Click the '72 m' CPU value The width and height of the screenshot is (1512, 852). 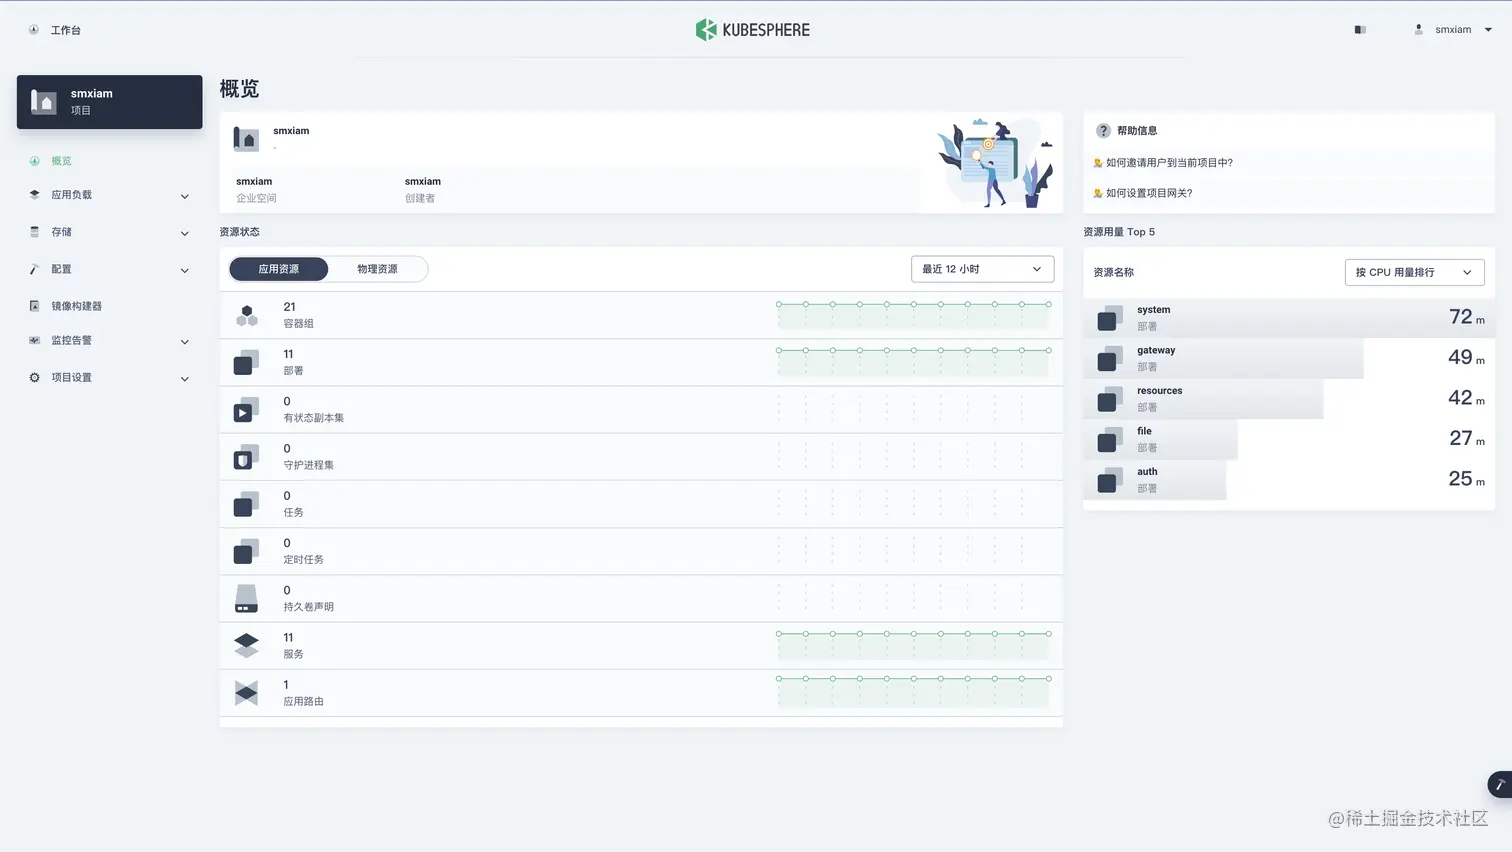(x=1467, y=317)
